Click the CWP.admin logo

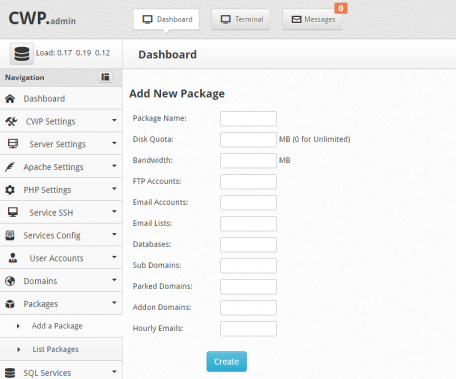click(x=42, y=18)
